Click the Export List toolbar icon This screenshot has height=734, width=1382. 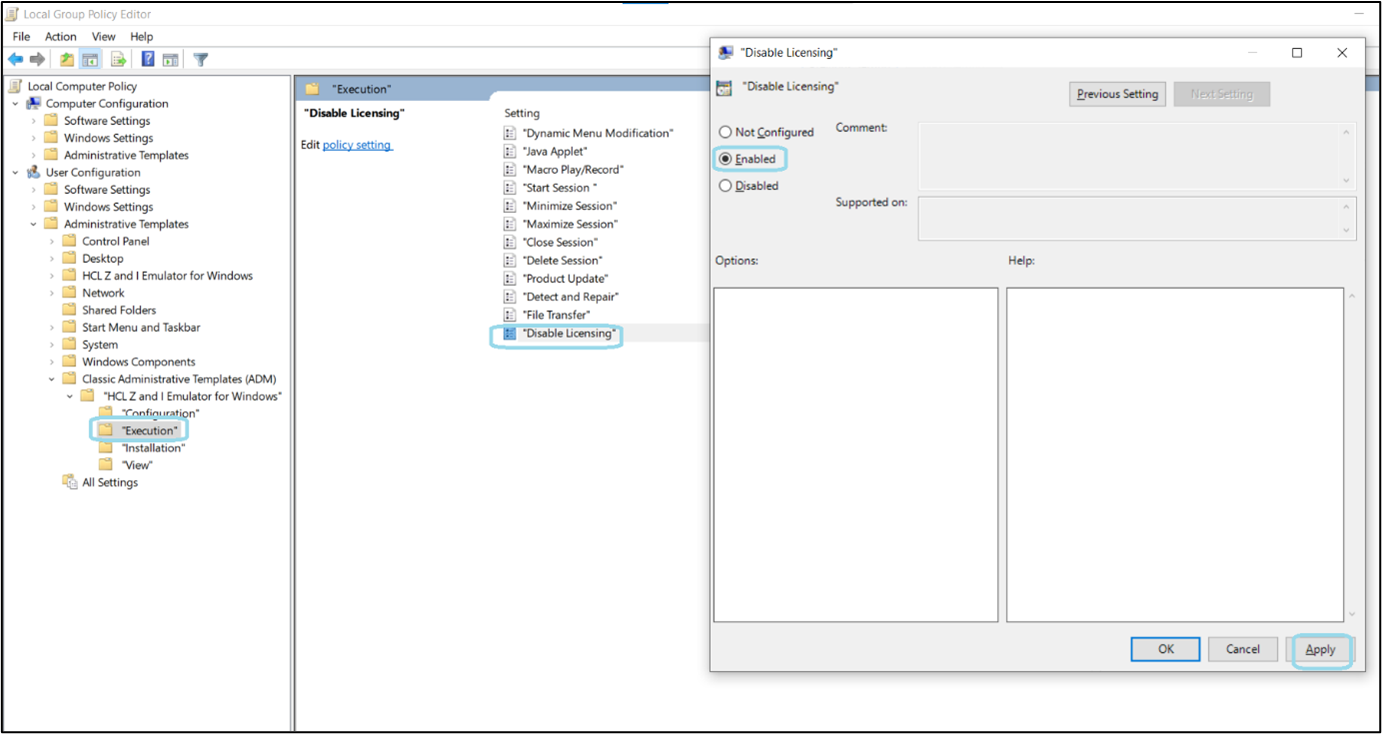pyautogui.click(x=118, y=60)
